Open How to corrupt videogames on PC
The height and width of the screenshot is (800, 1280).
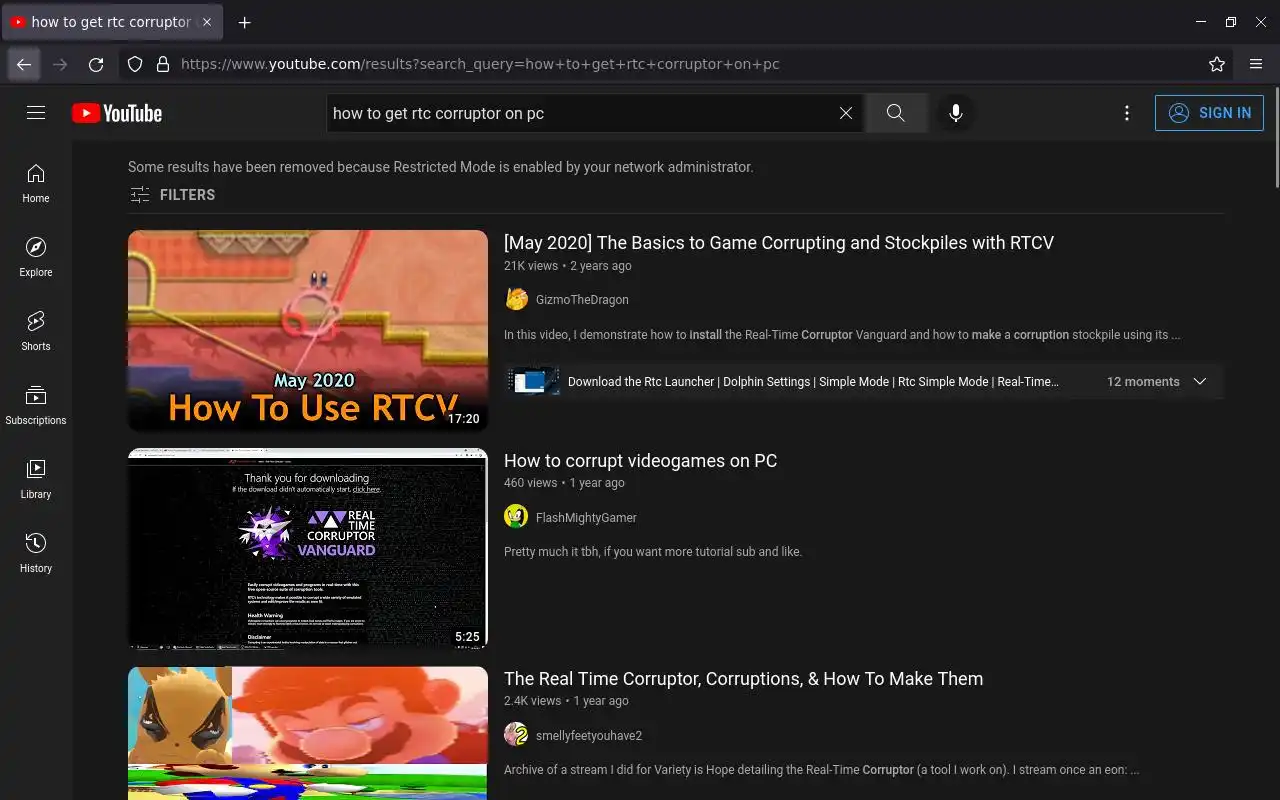(x=640, y=460)
